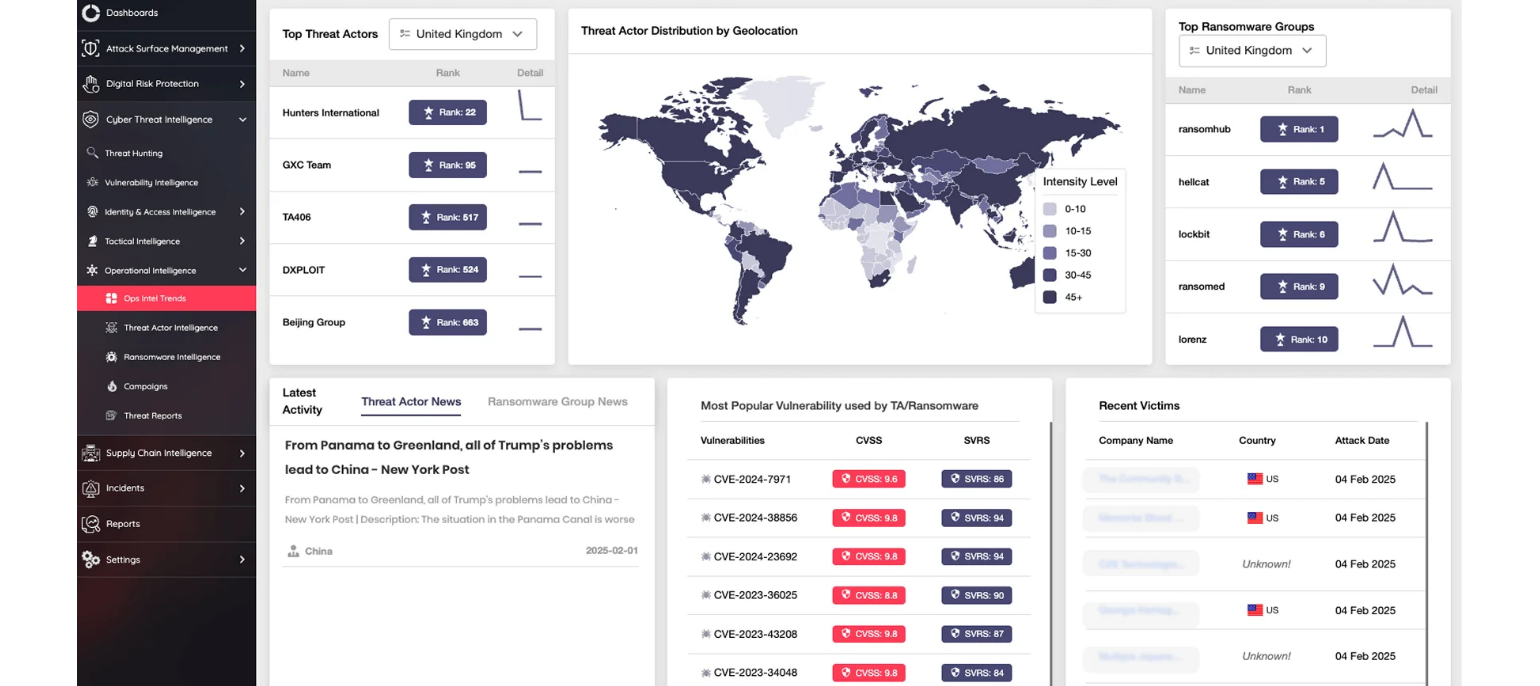The height and width of the screenshot is (686, 1540).
Task: Click the Digital Risk Protection hand icon
Action: pos(91,84)
